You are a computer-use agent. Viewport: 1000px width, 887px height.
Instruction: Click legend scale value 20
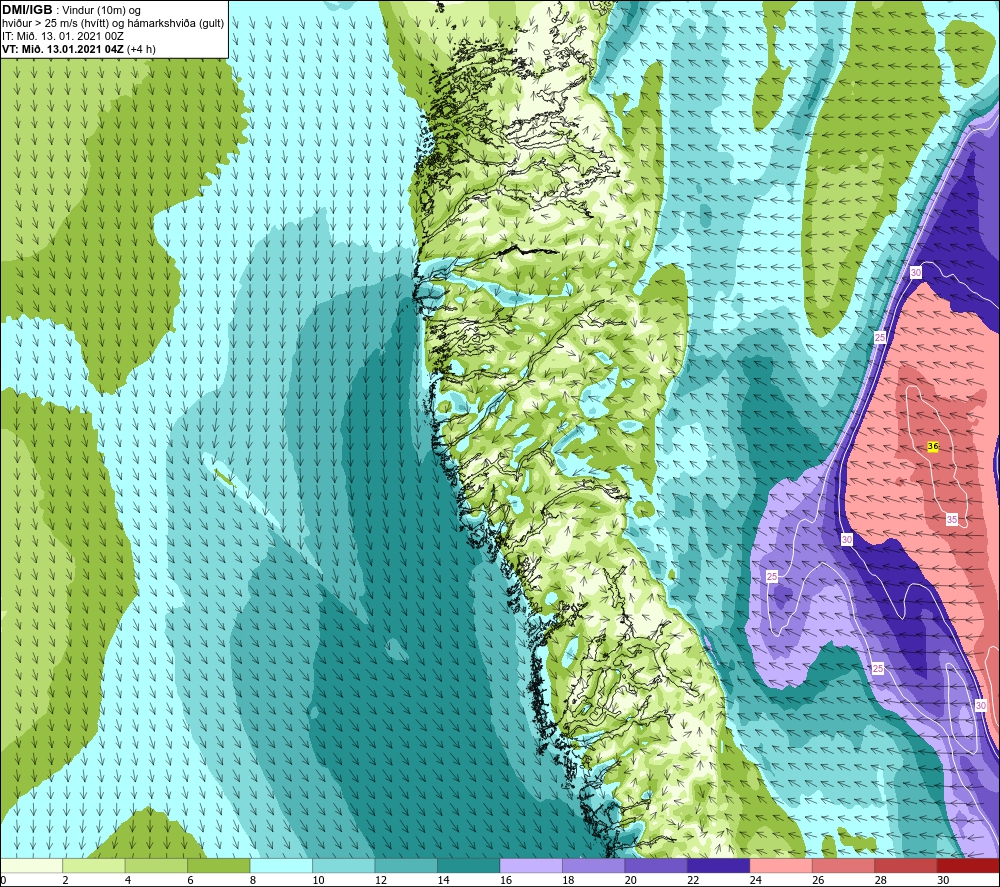[631, 880]
